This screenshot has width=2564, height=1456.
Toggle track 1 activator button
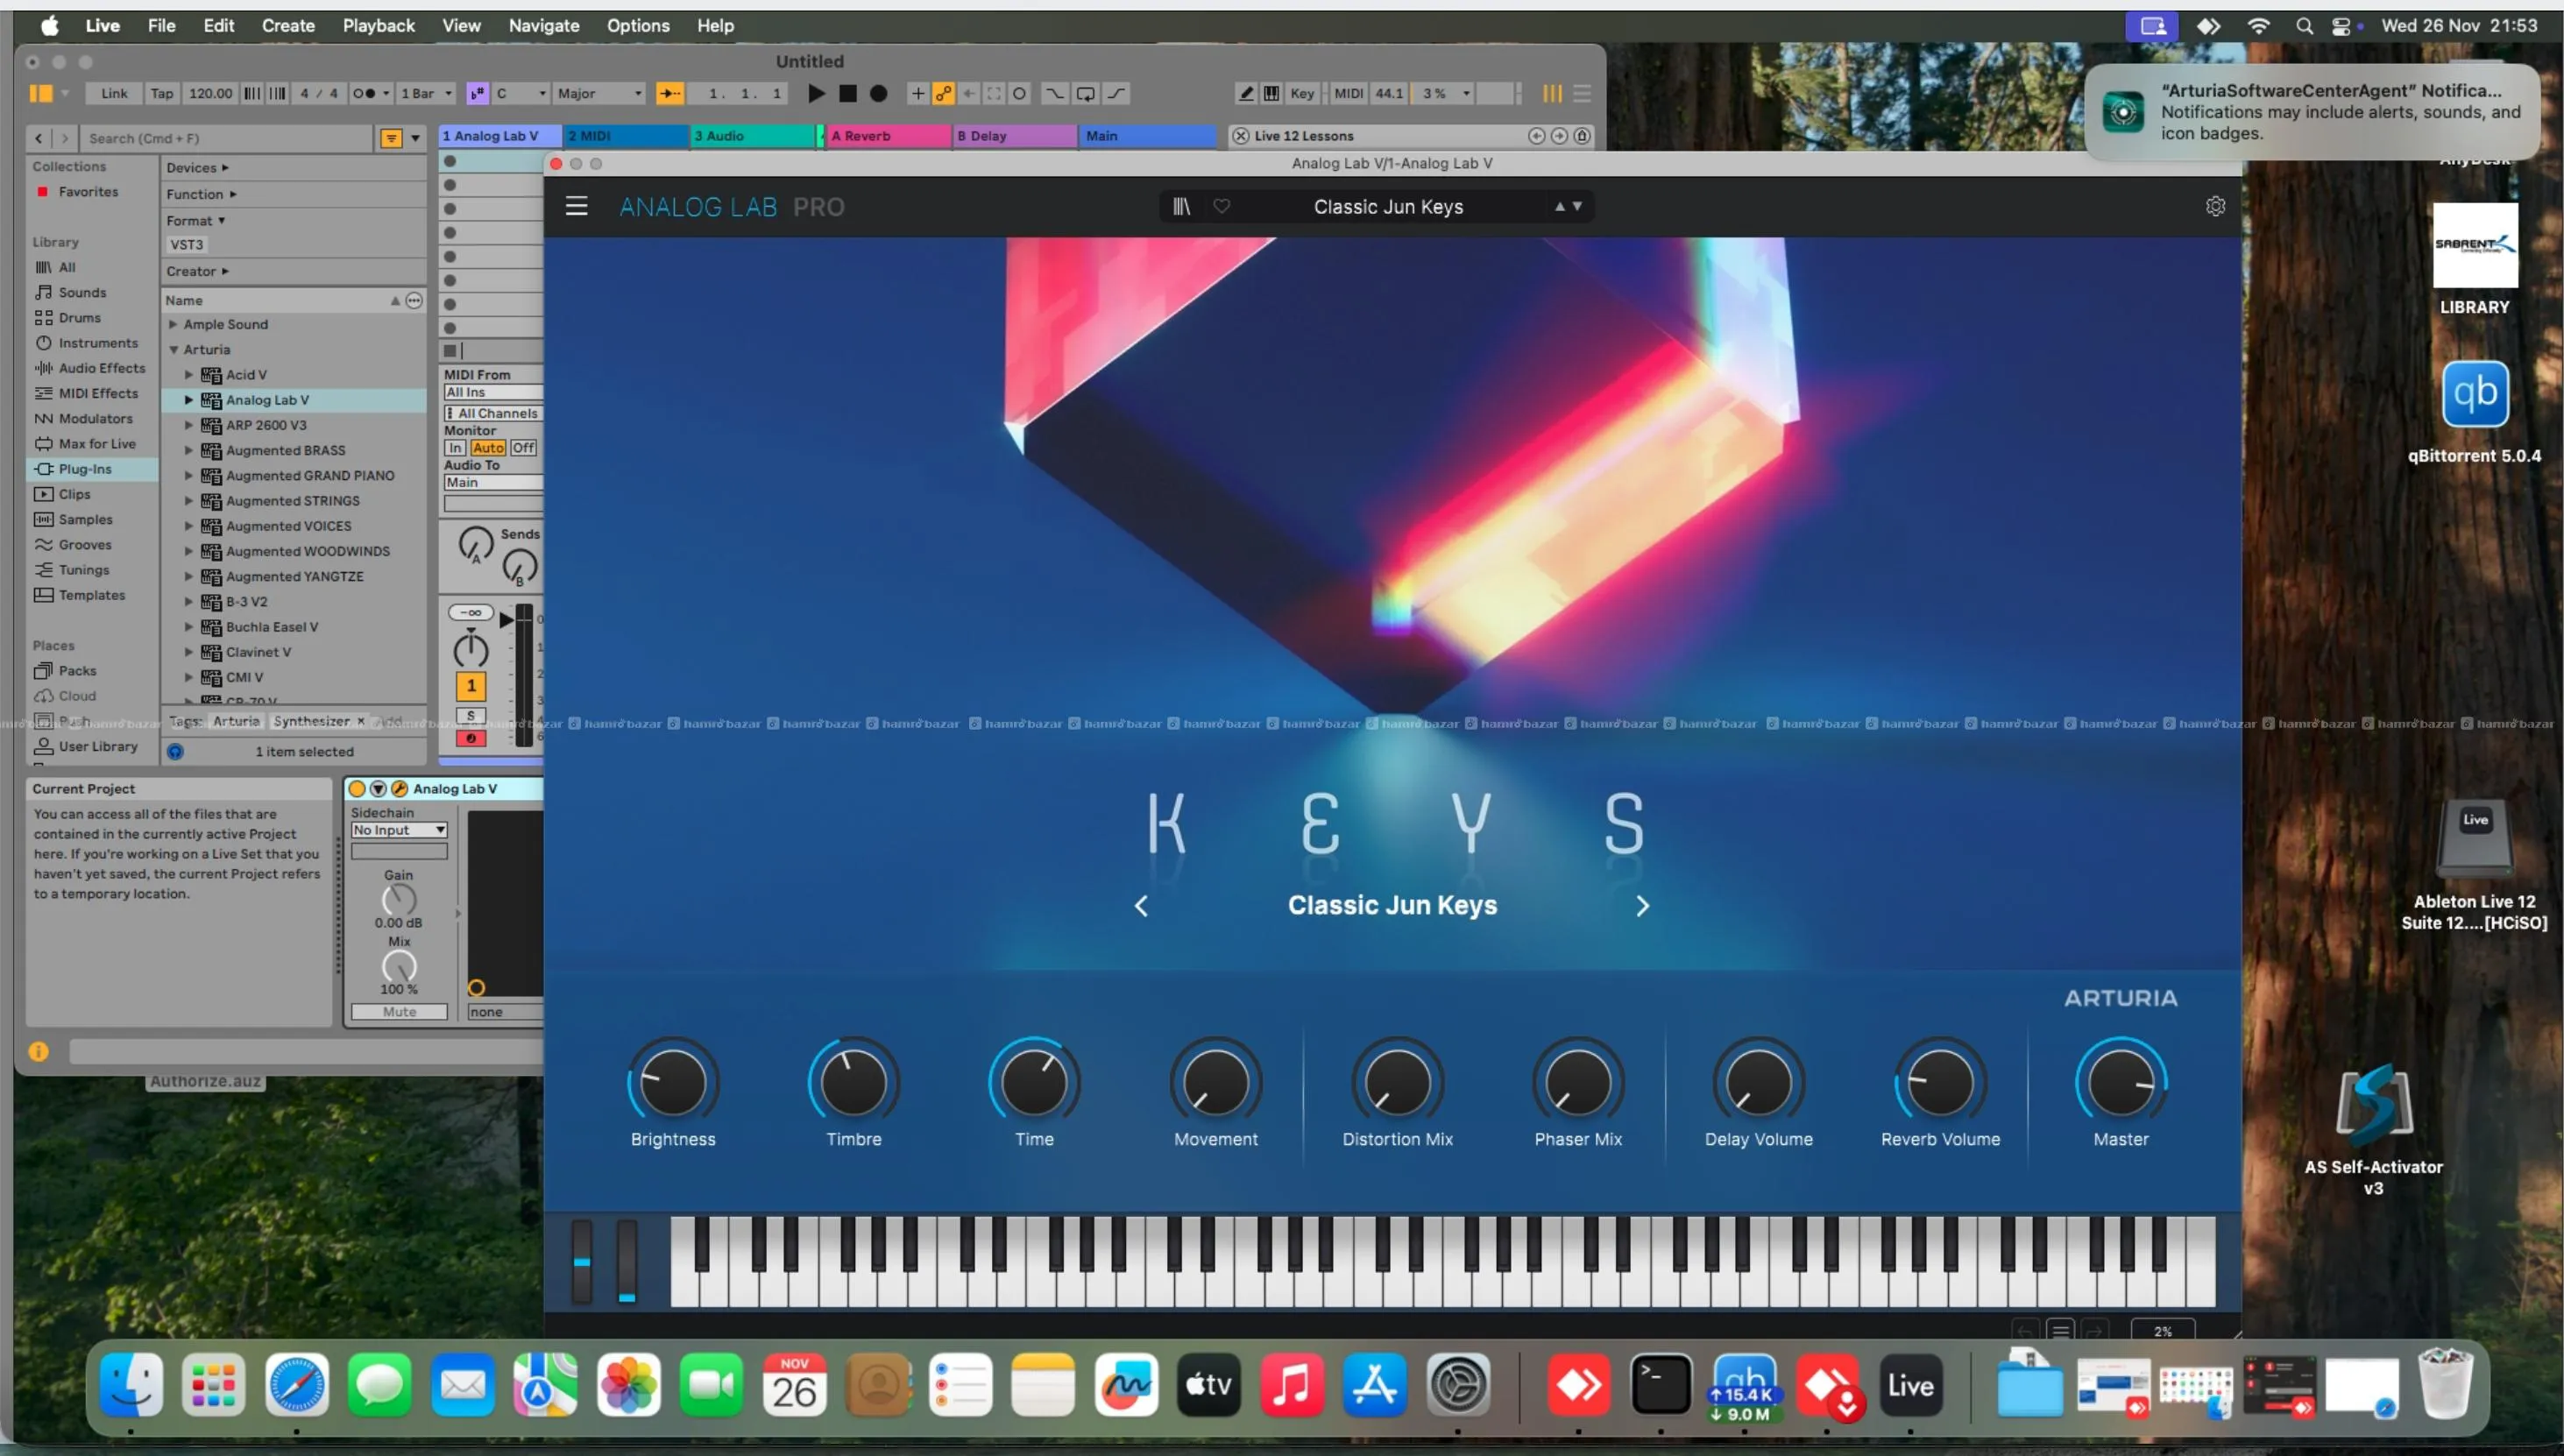pos(470,685)
